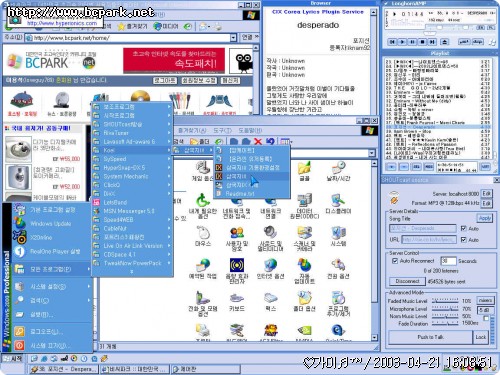Open the 키보드 keyboard icon
Image resolution: width=500 pixels, height=375 pixels.
[237, 302]
